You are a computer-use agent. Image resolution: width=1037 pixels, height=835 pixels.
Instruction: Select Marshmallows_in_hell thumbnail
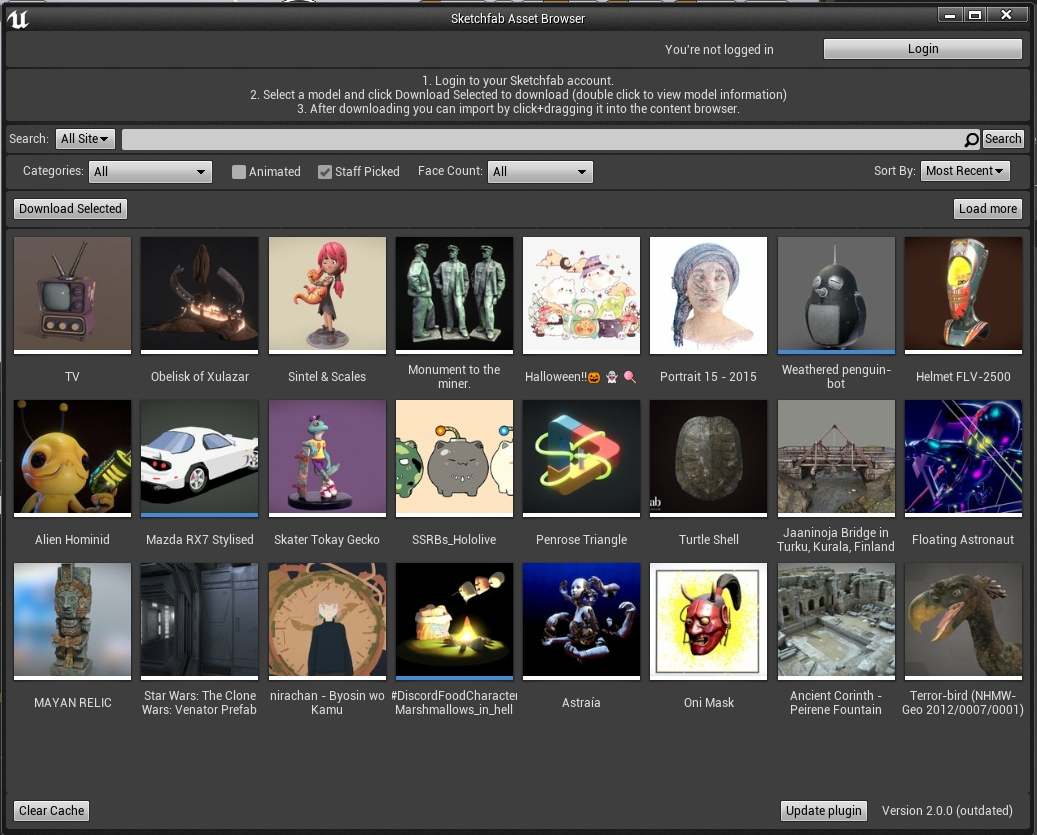coord(454,621)
